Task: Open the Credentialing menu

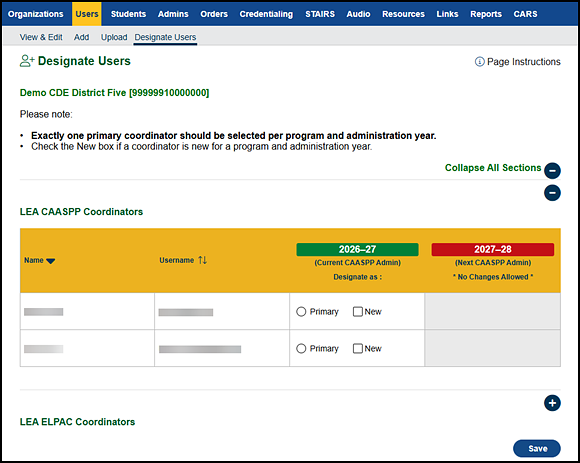Action: pos(266,14)
